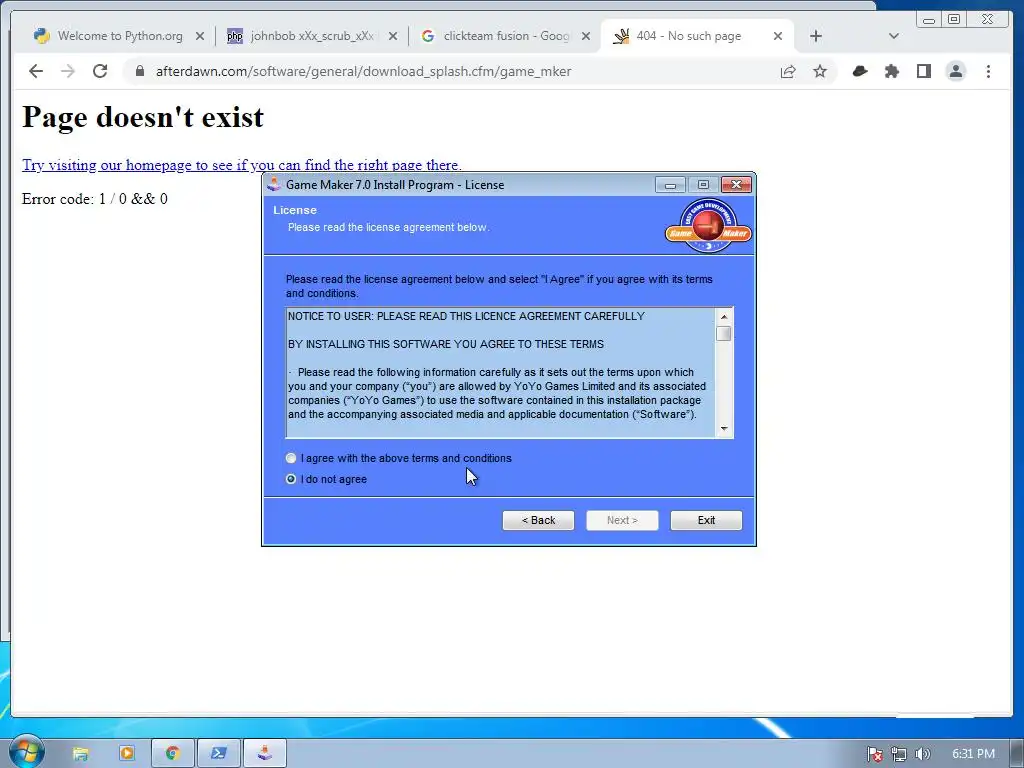Toggle the Chrome side panel
This screenshot has width=1024, height=768.
(923, 71)
